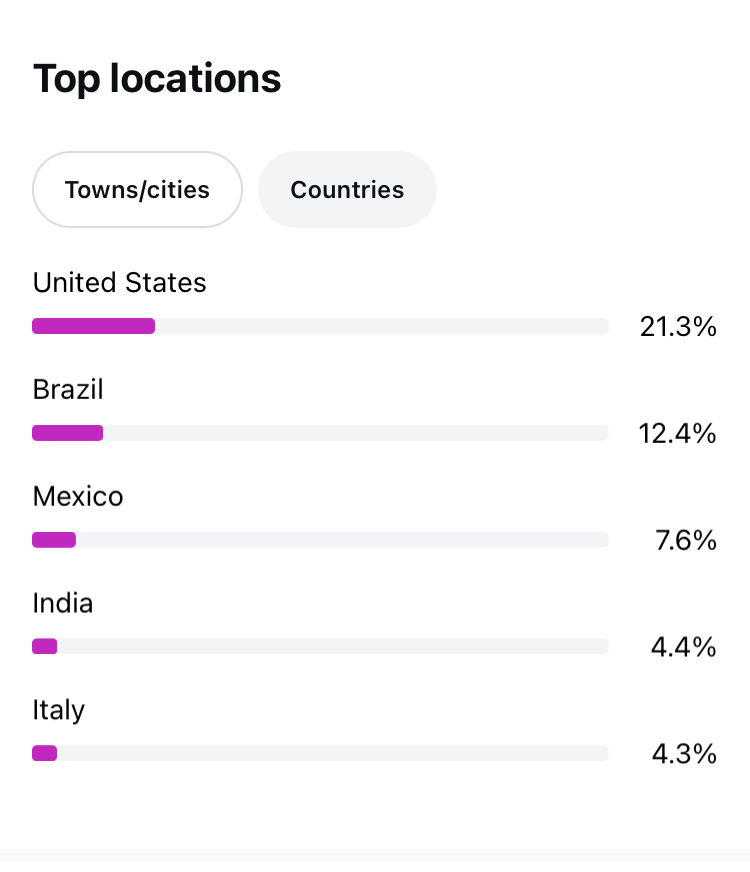Click the United States progress bar

pyautogui.click(x=320, y=326)
